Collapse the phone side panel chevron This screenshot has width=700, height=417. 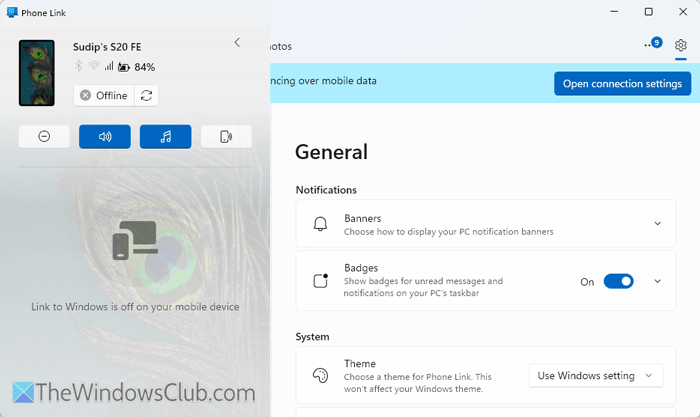(237, 42)
